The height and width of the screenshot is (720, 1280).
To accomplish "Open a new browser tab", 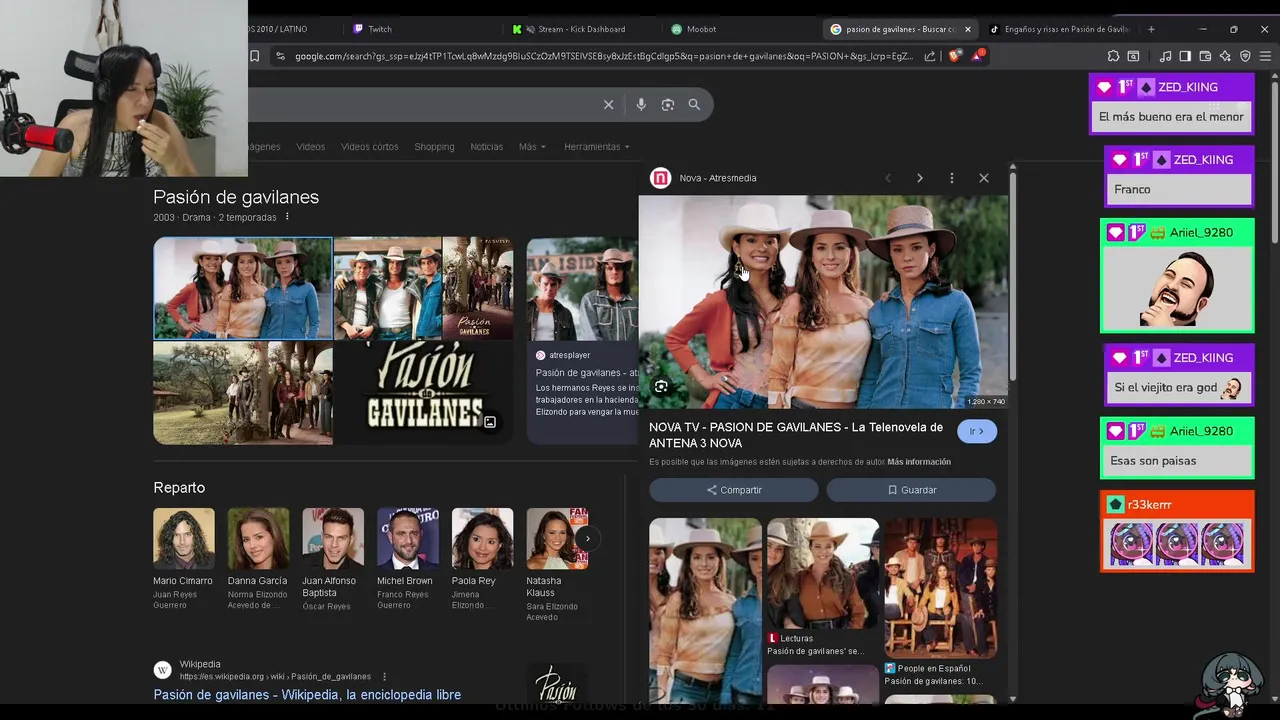I will (x=1151, y=29).
